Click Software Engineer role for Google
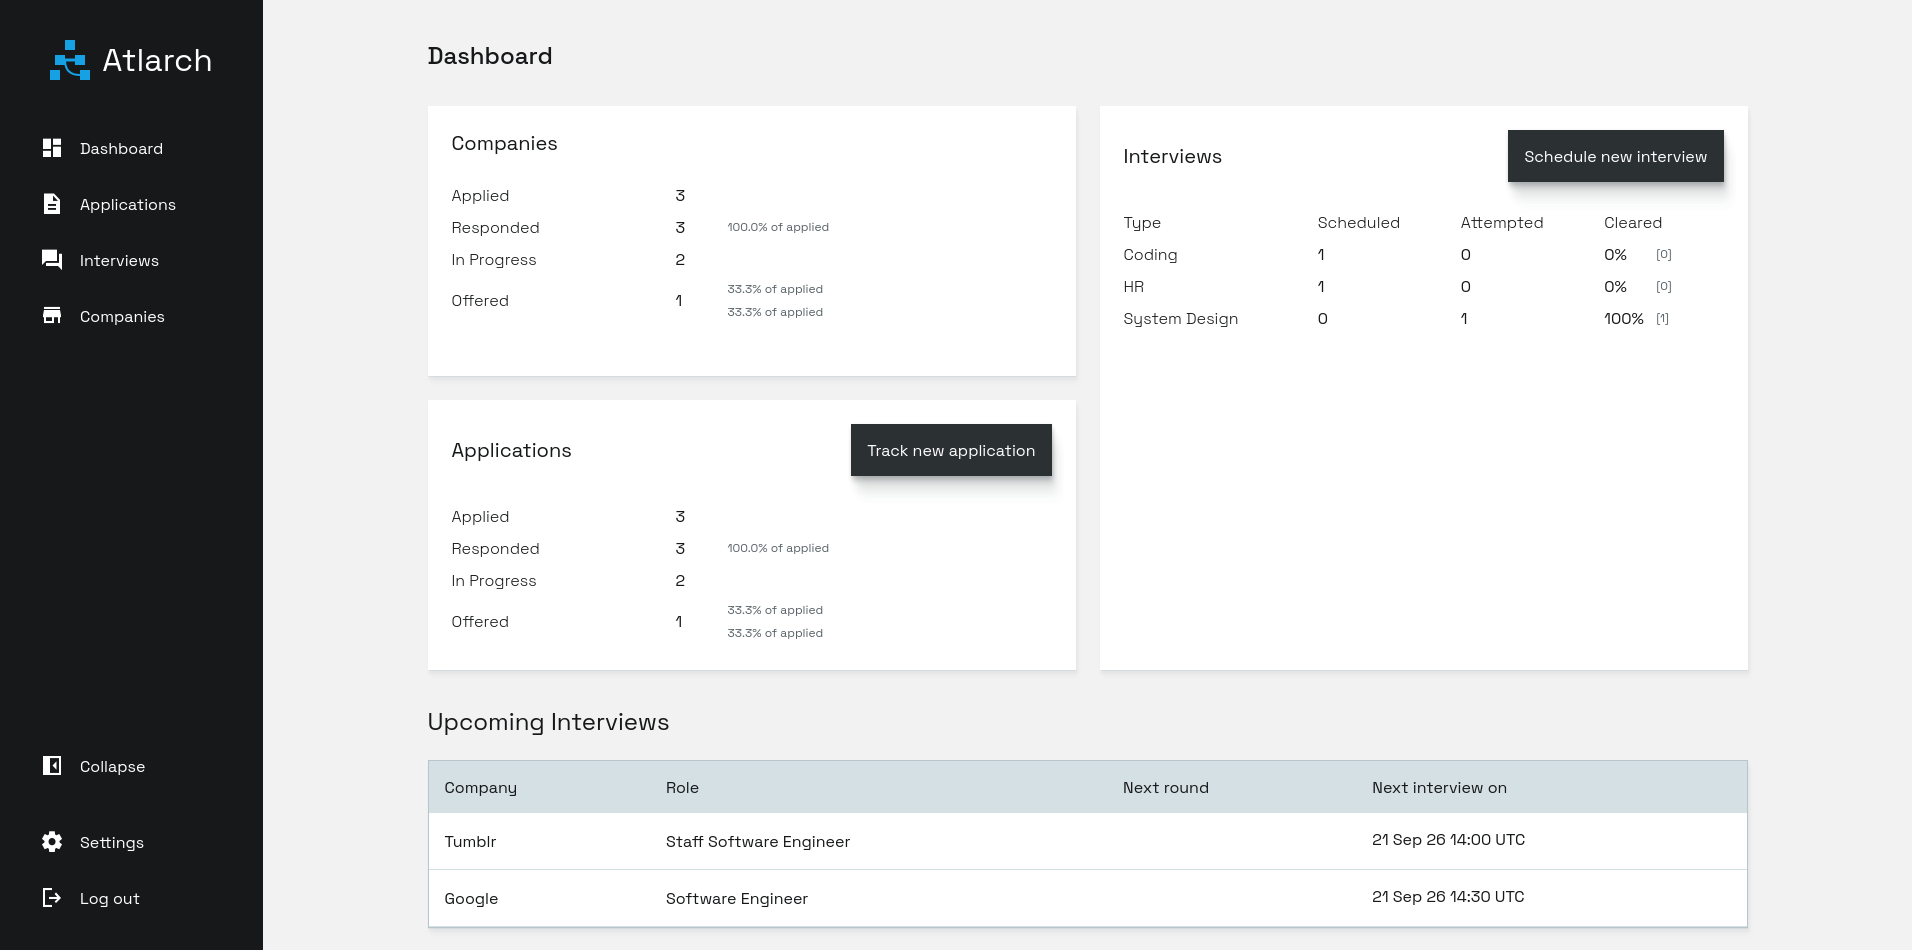This screenshot has height=950, width=1912. click(x=737, y=898)
